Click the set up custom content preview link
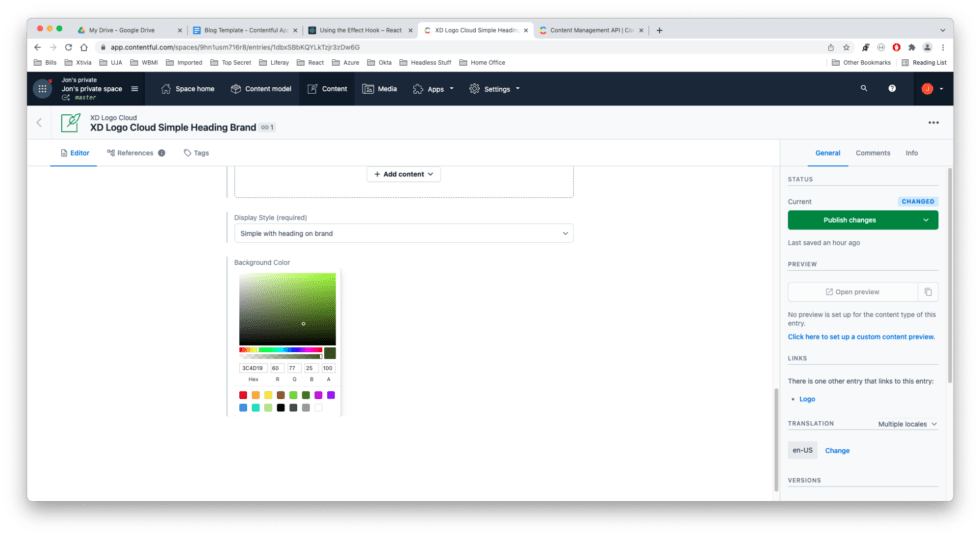Viewport: 980px width, 537px height. click(861, 337)
